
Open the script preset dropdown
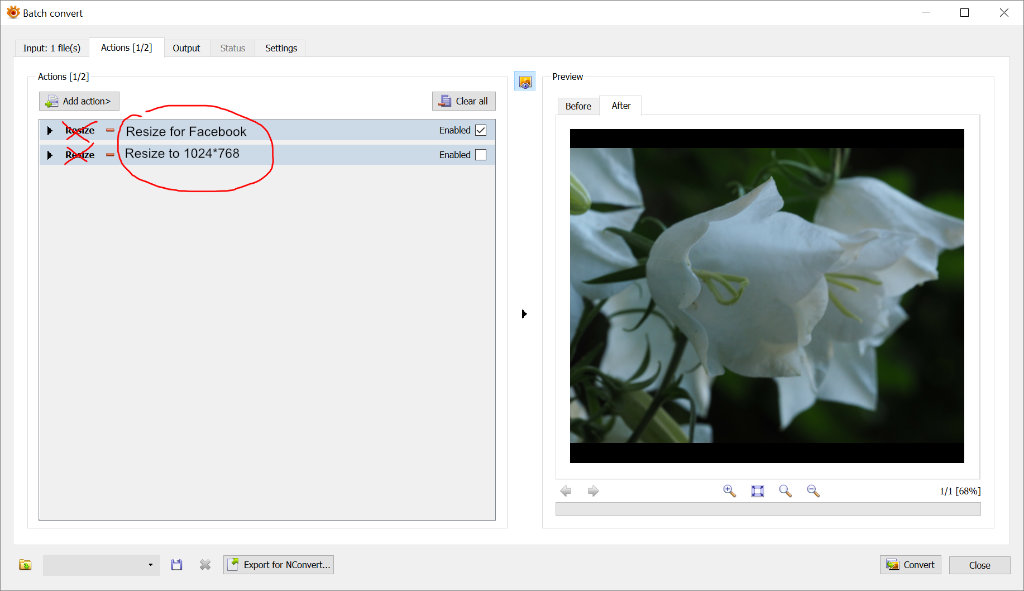tap(101, 565)
